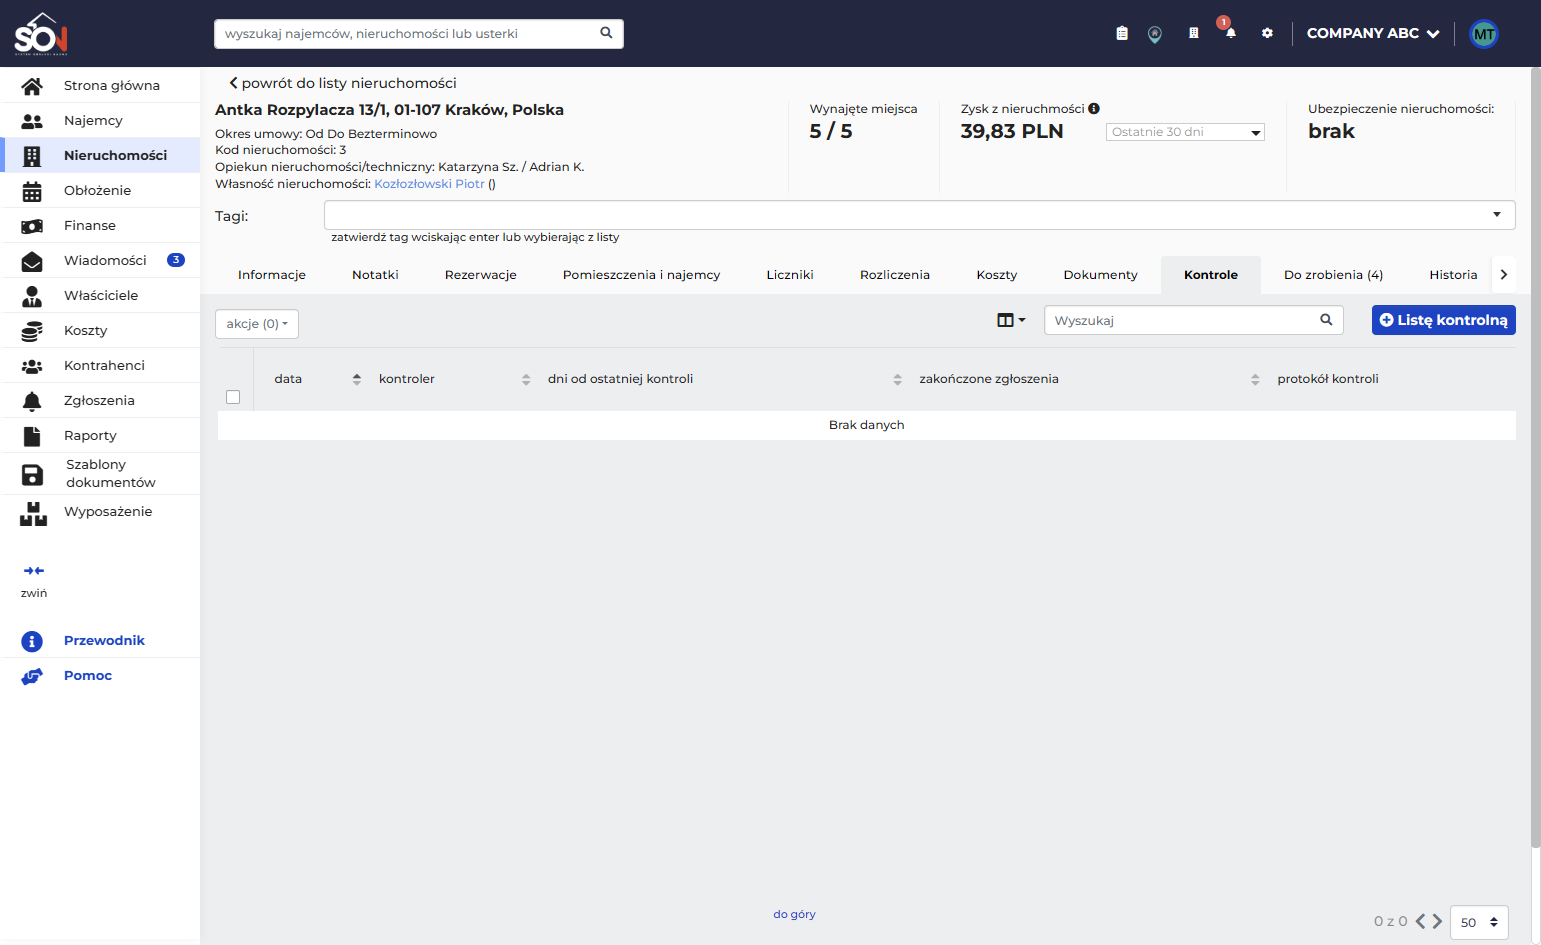Open the Pomieszczenia i najemcy tab
Image resolution: width=1541 pixels, height=945 pixels.
[642, 275]
